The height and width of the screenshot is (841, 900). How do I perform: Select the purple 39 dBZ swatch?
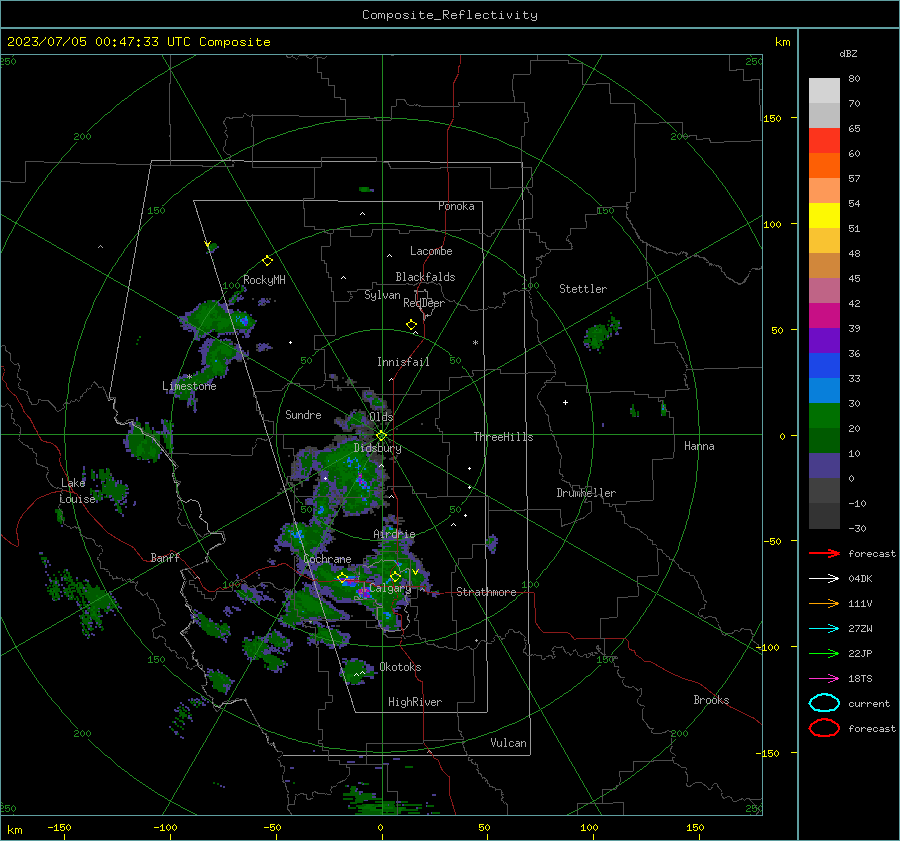824,341
